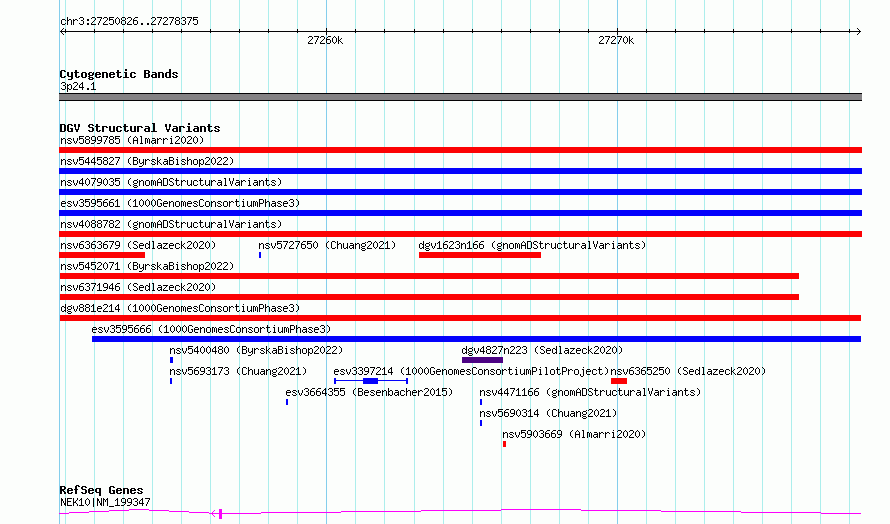Click the tiny nsv5693173 Chuang2021 marker
The height and width of the screenshot is (524, 890).
tap(171, 381)
